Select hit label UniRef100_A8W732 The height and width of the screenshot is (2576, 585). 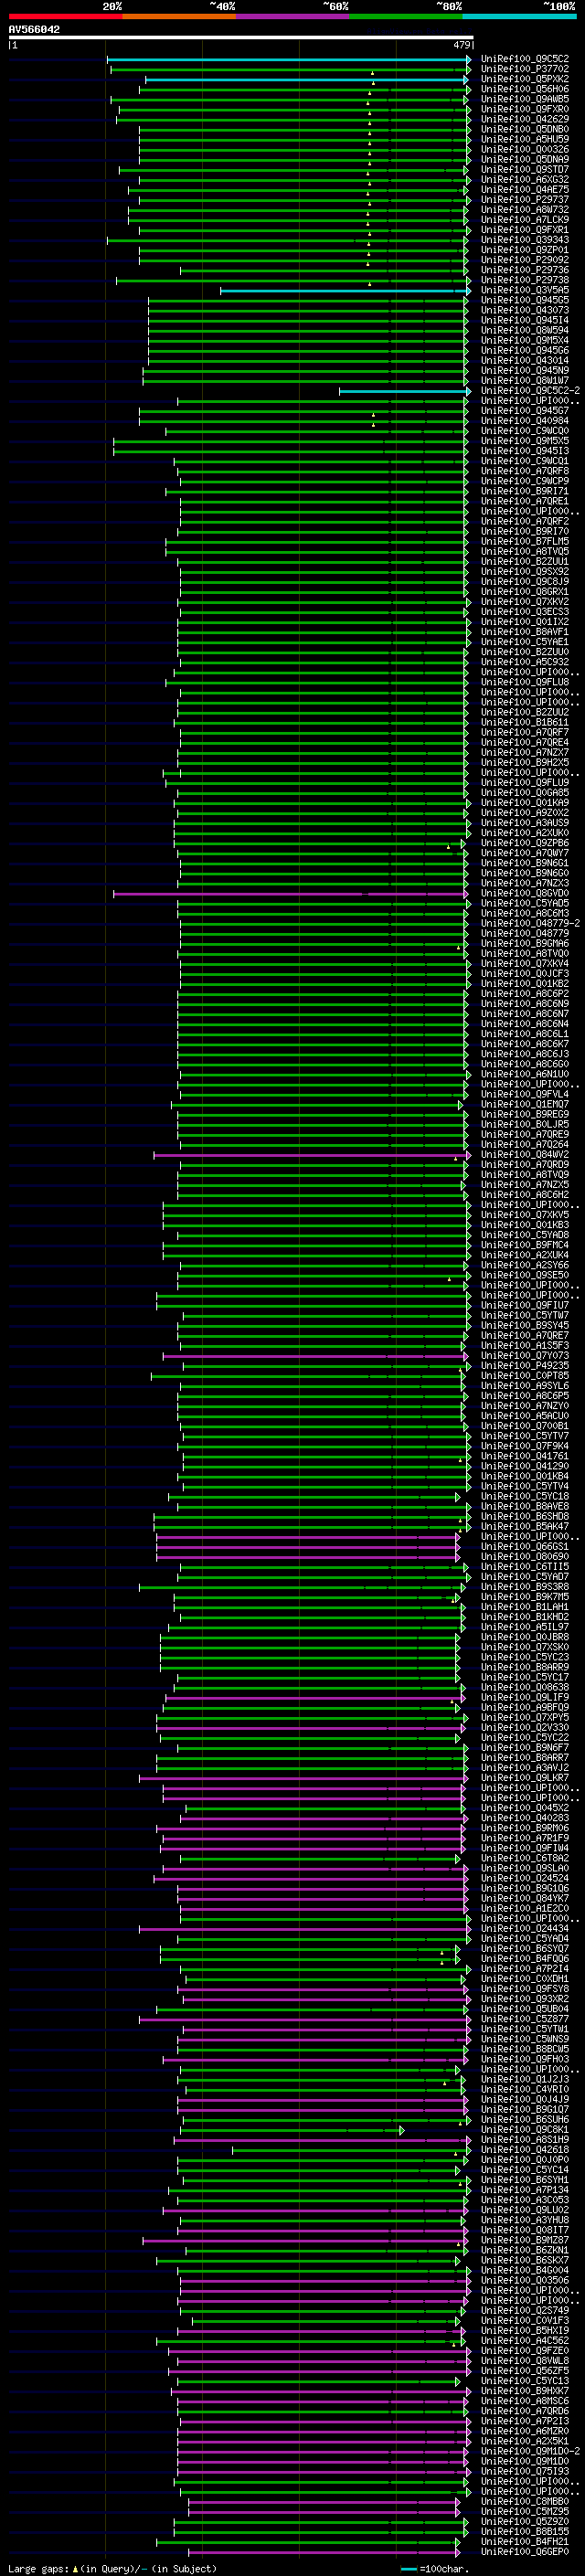(525, 210)
